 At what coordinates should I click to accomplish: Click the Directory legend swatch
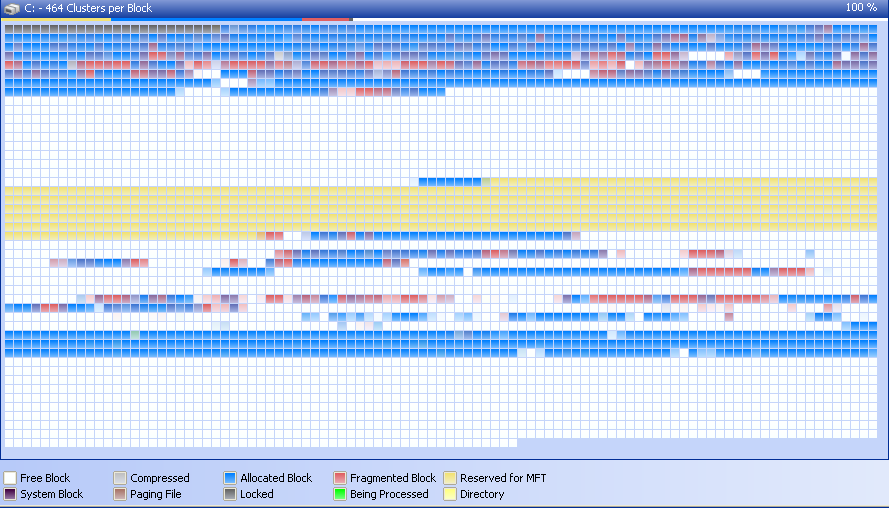tap(450, 494)
